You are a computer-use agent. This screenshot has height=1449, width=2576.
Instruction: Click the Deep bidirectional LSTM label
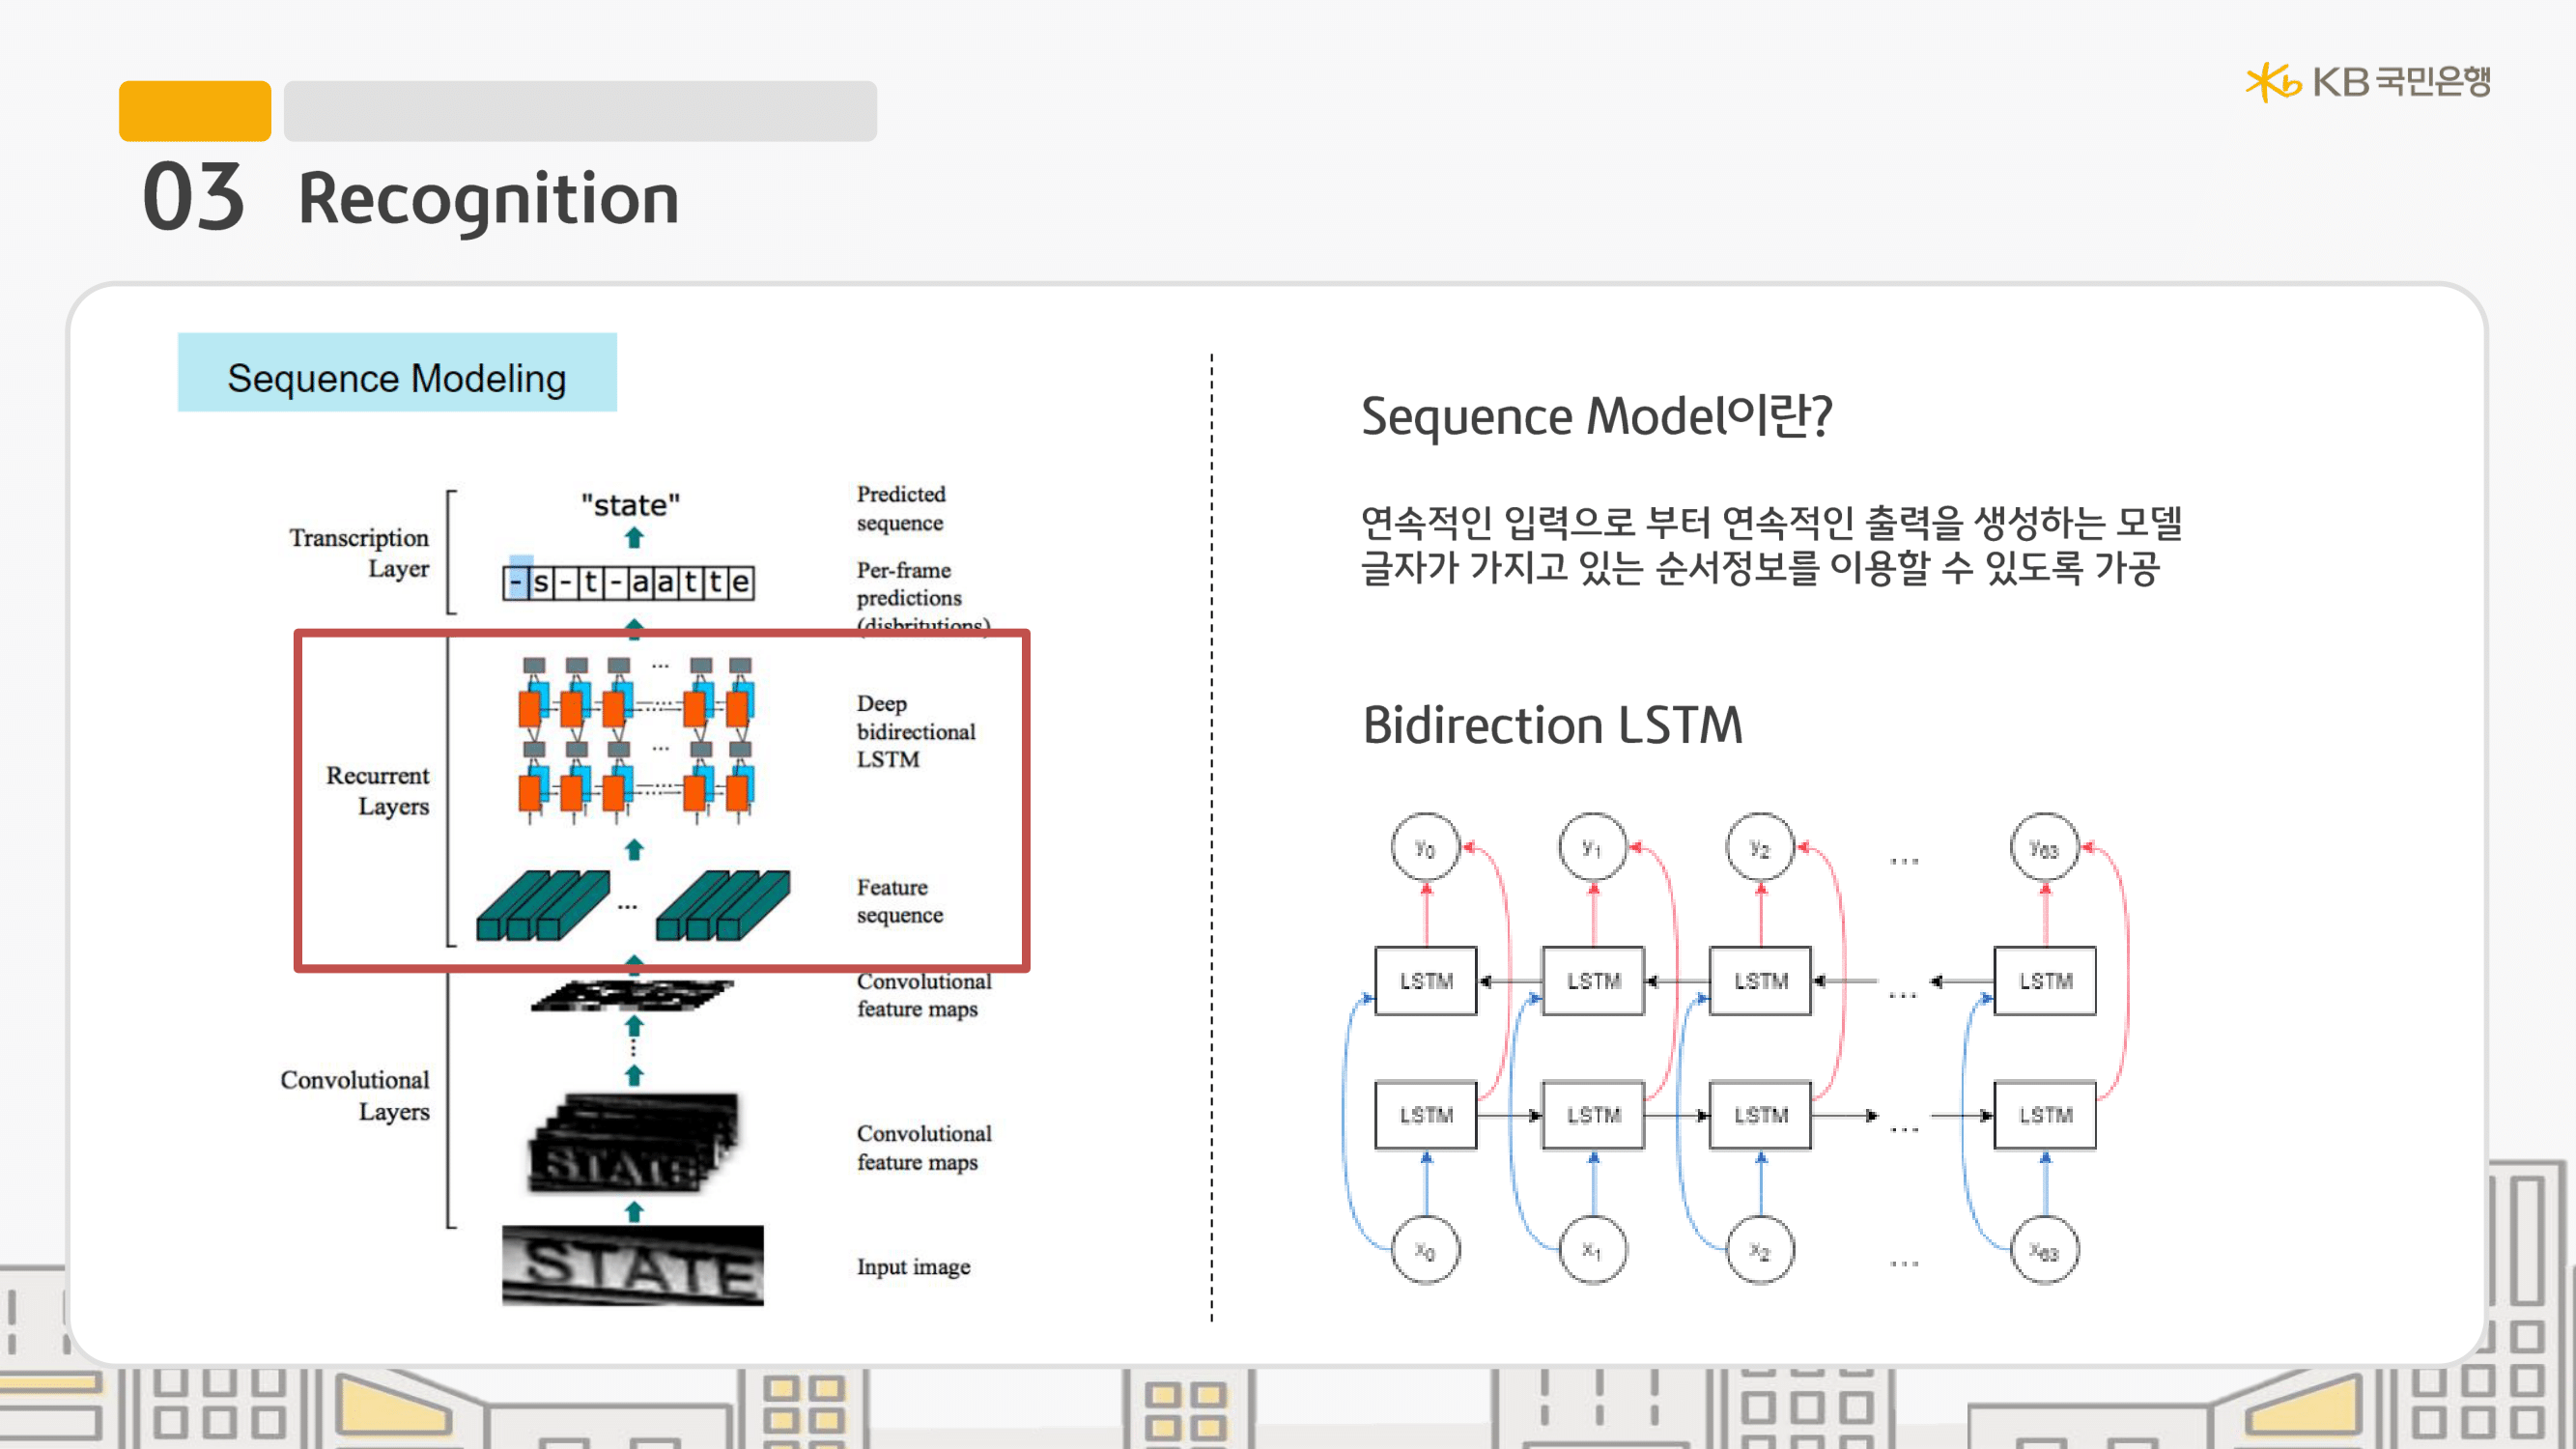914,731
